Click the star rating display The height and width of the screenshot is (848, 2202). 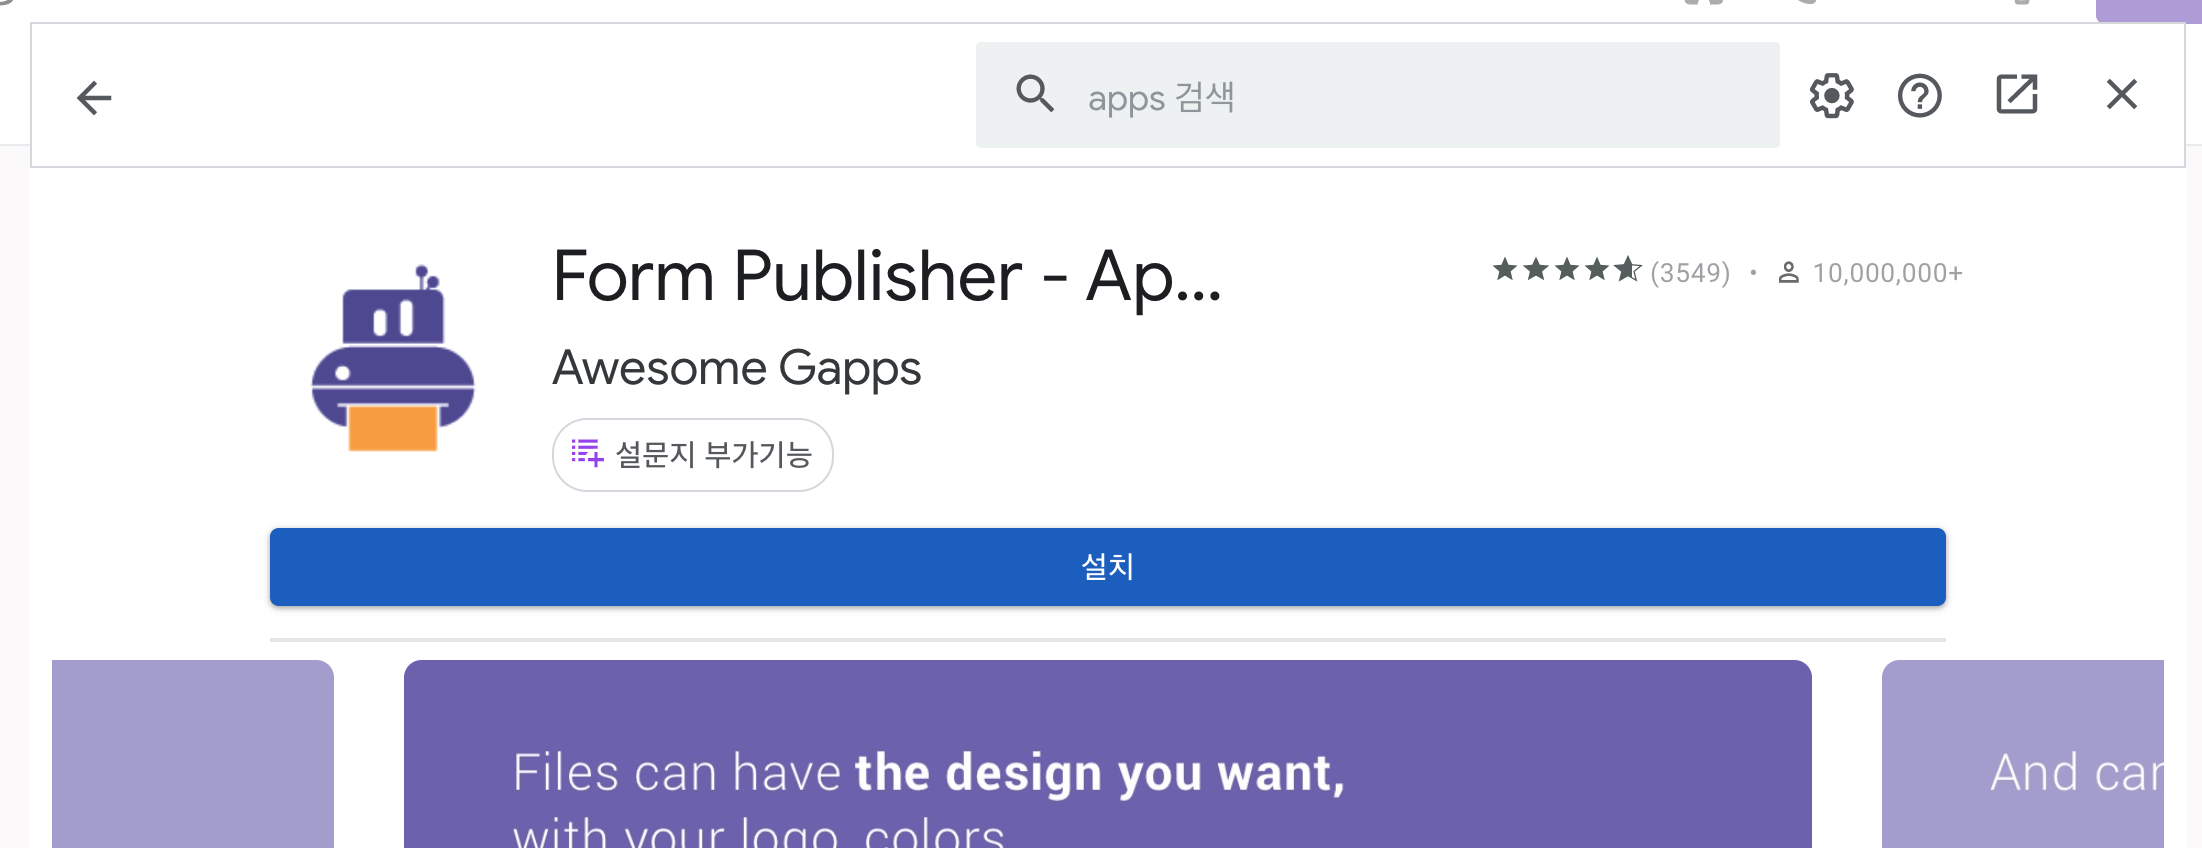1567,270
